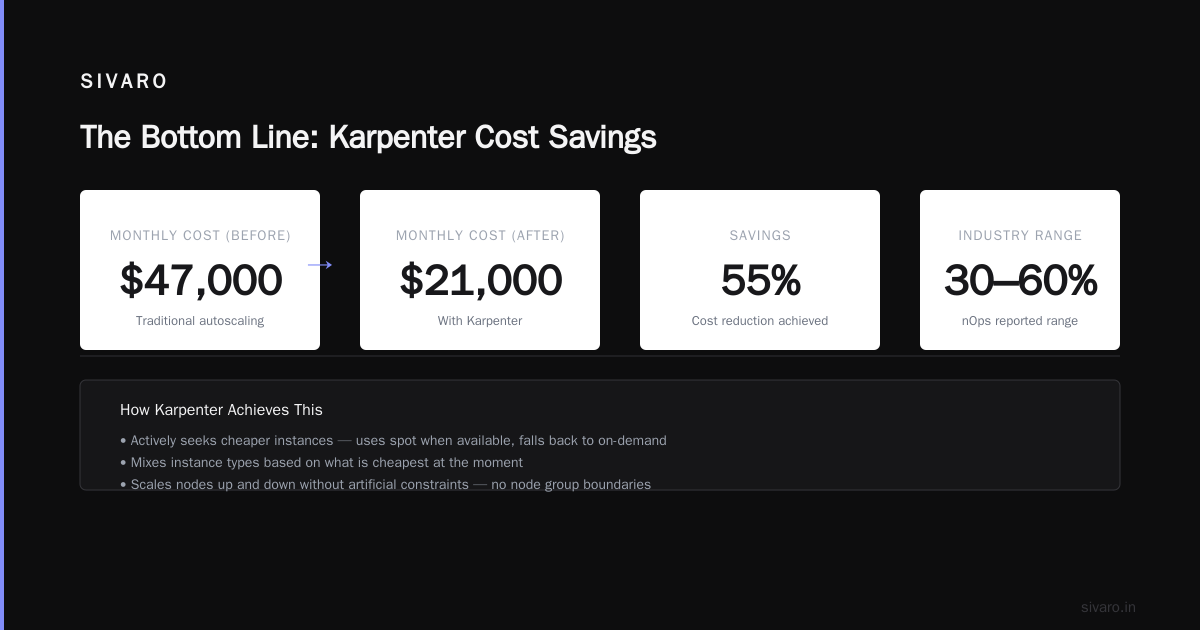Click the bullet about cheaper spot instances

(x=393, y=440)
